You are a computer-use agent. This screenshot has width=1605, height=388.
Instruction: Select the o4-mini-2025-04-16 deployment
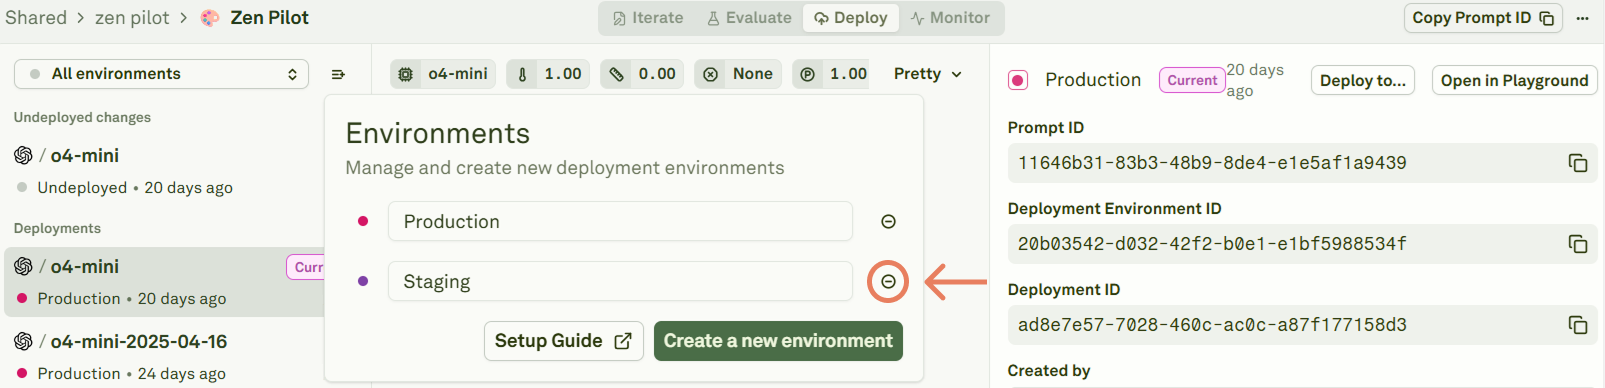(165, 356)
